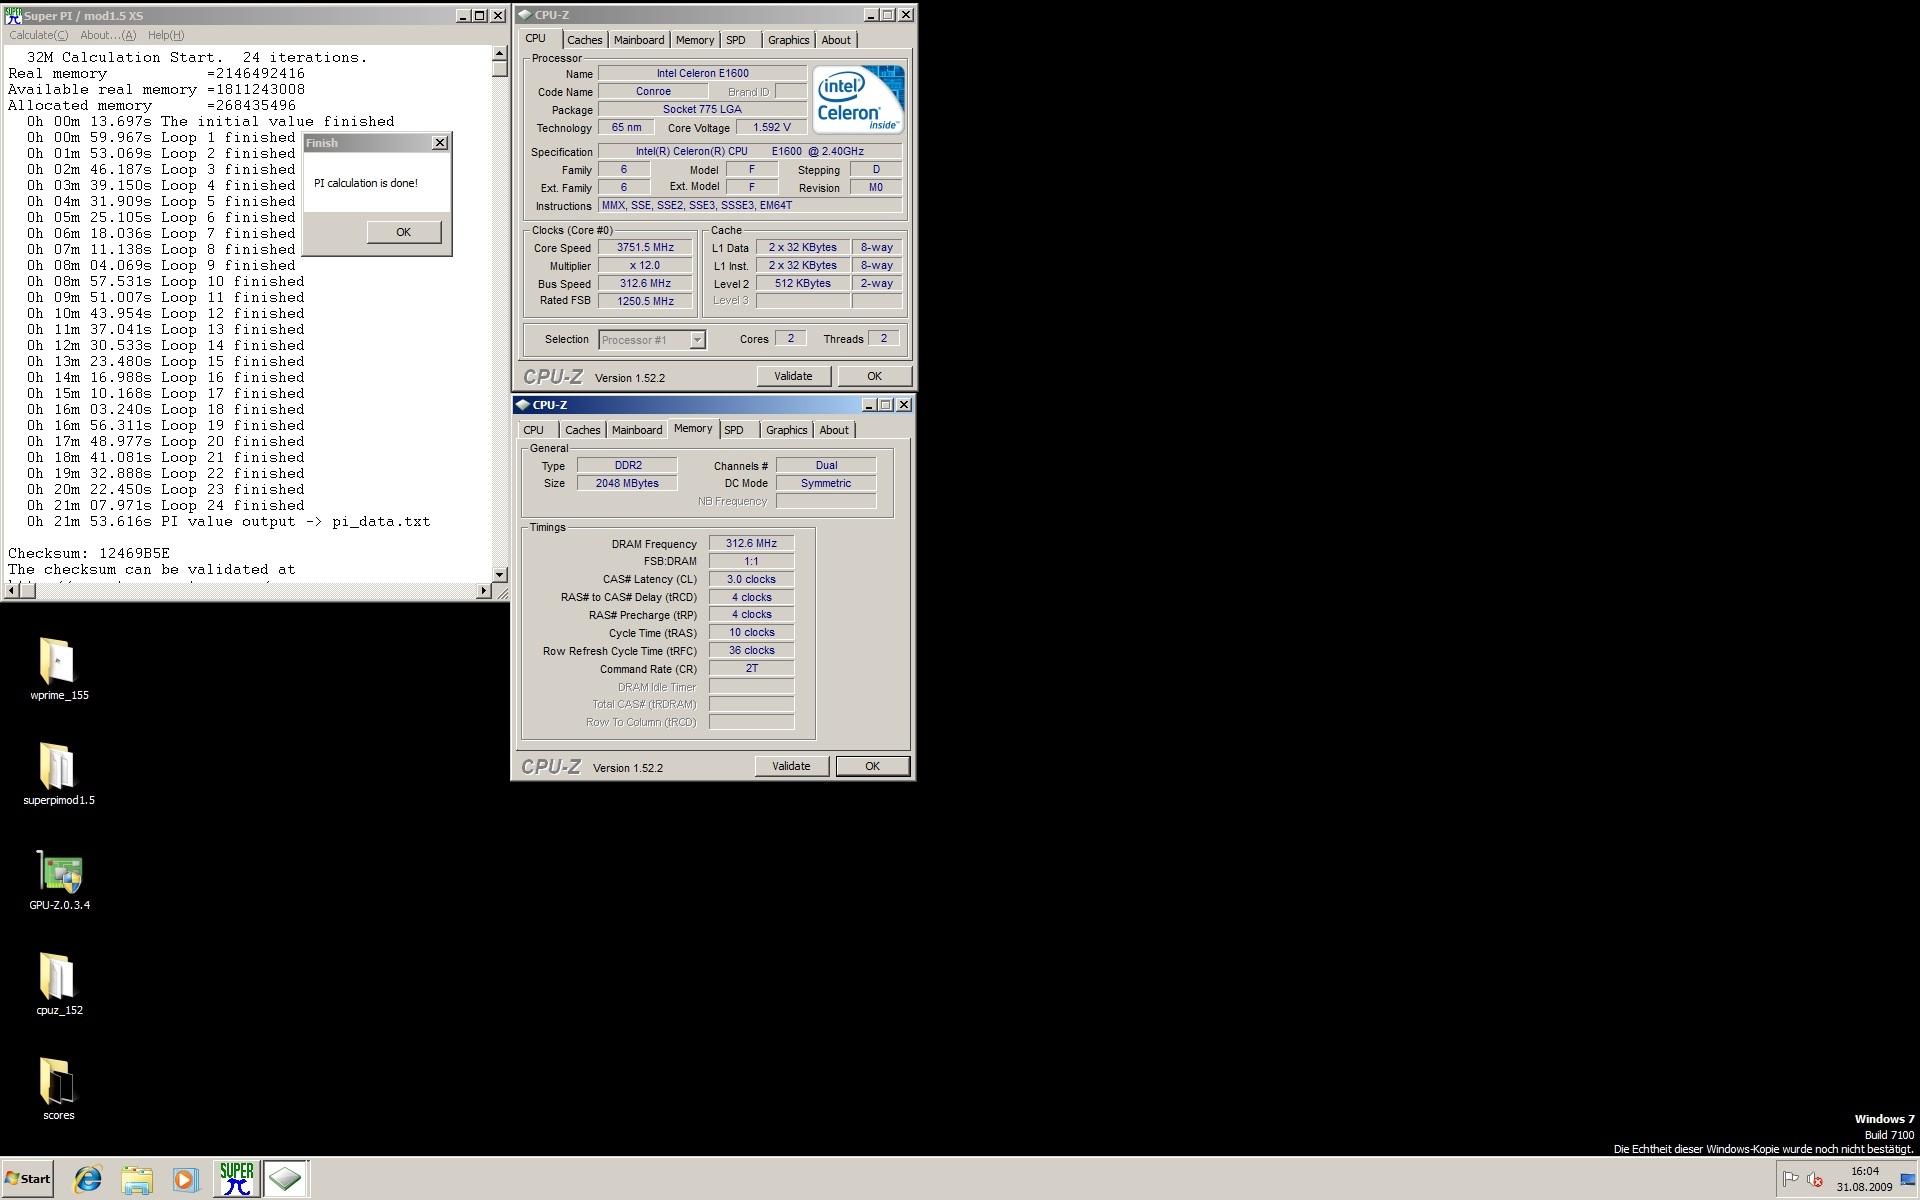Screen dimensions: 1920x1200
Task: Click the Internet Explorer taskbar icon
Action: (88, 1180)
